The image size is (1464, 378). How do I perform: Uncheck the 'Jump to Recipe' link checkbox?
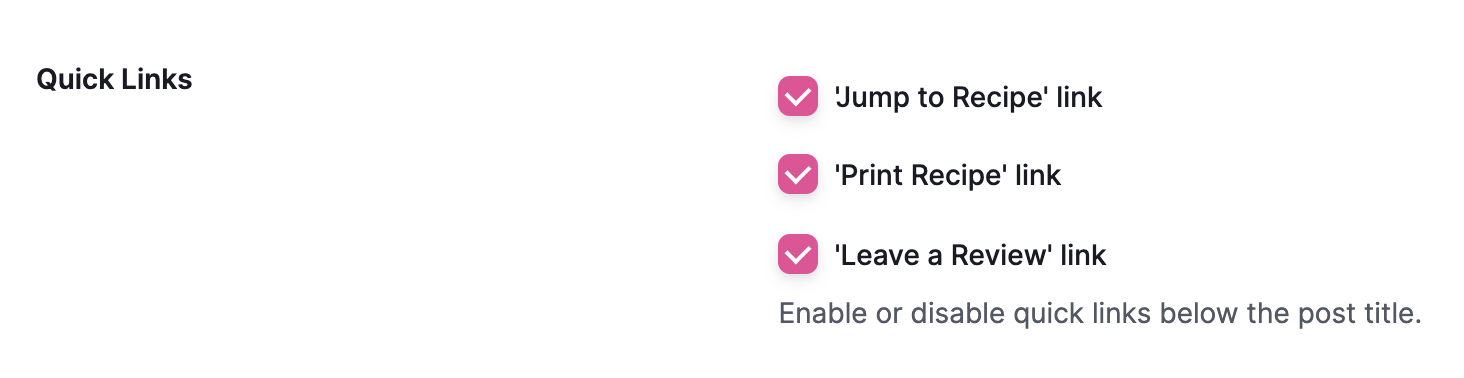798,97
